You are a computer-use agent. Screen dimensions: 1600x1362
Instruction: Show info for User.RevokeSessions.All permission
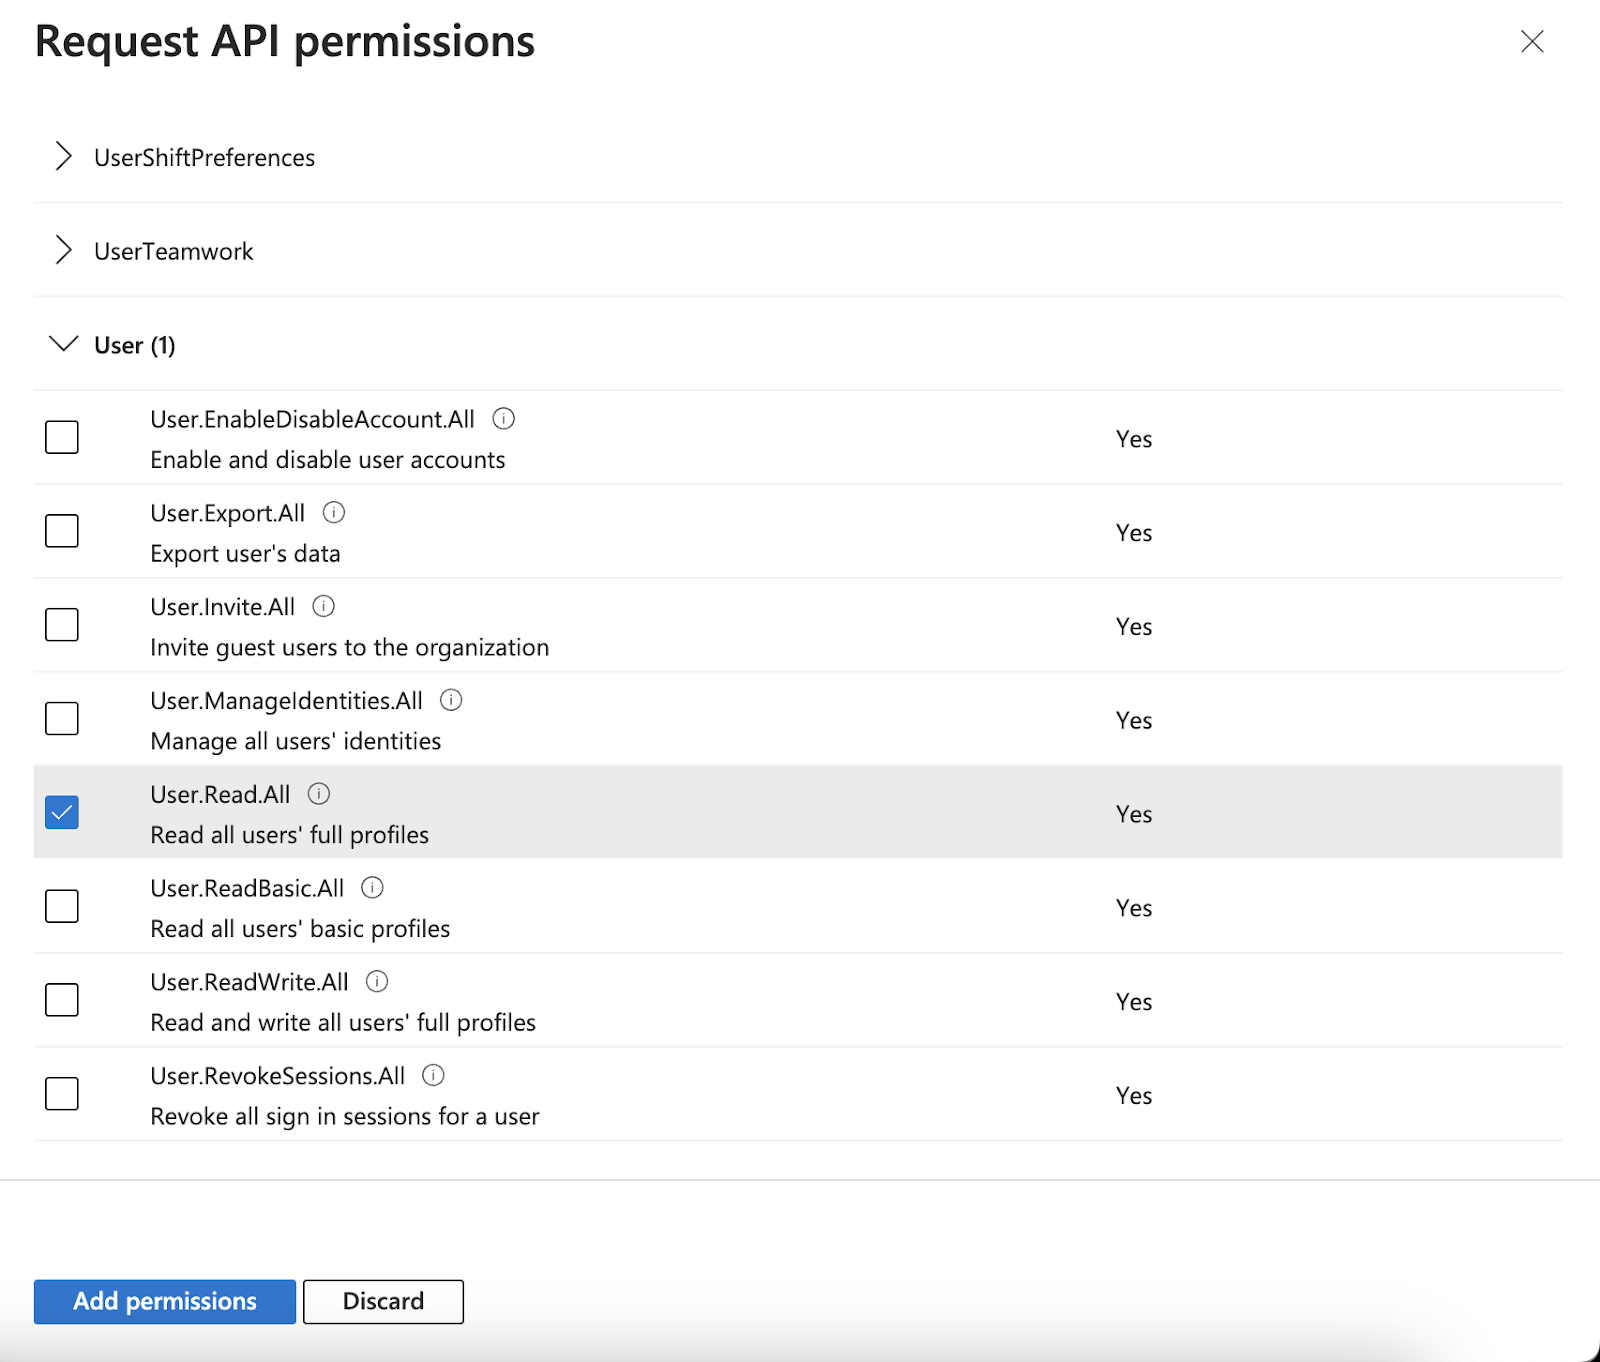point(433,1075)
